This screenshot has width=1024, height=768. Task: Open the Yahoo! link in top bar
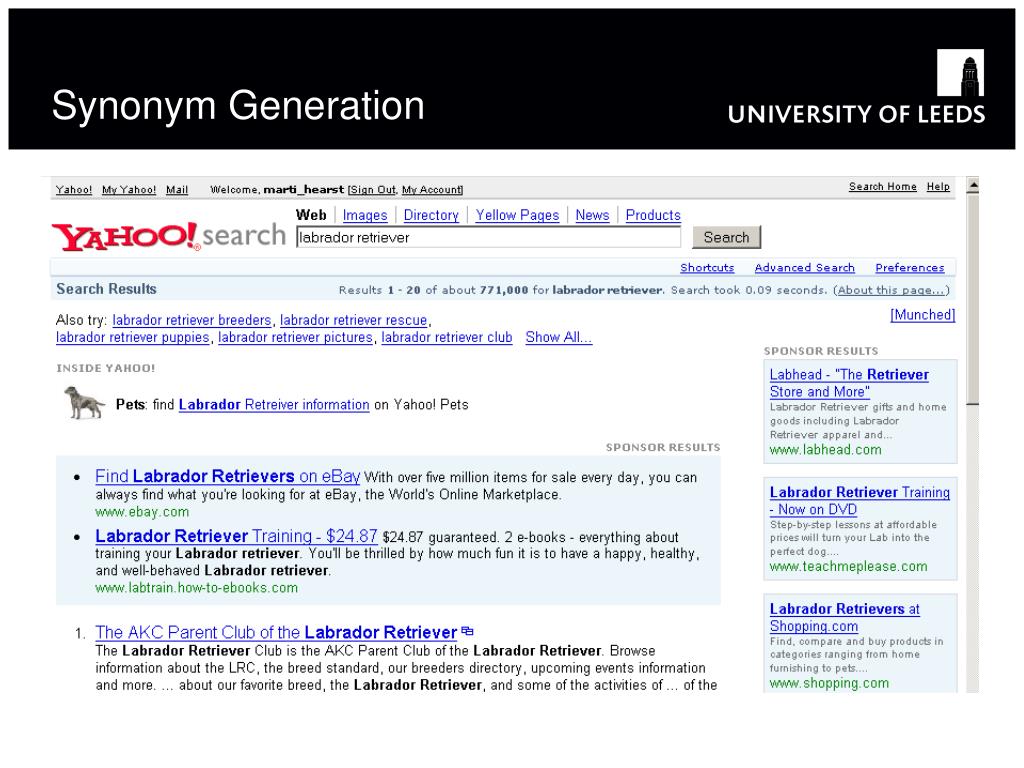tap(74, 189)
